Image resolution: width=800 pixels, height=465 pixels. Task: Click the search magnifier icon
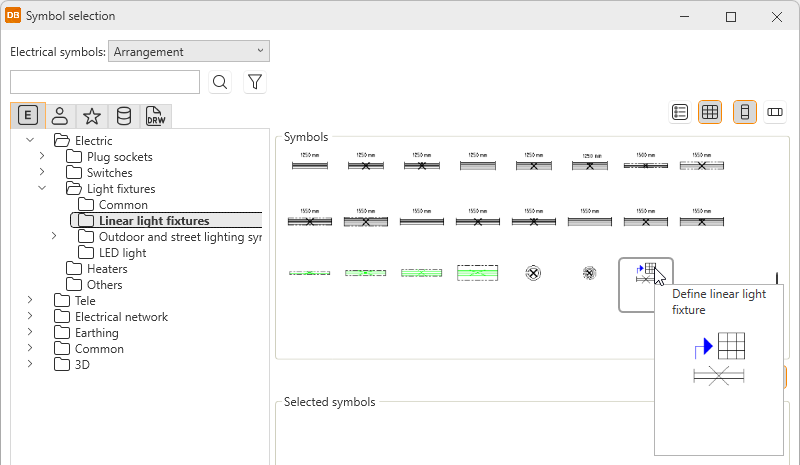(x=220, y=82)
